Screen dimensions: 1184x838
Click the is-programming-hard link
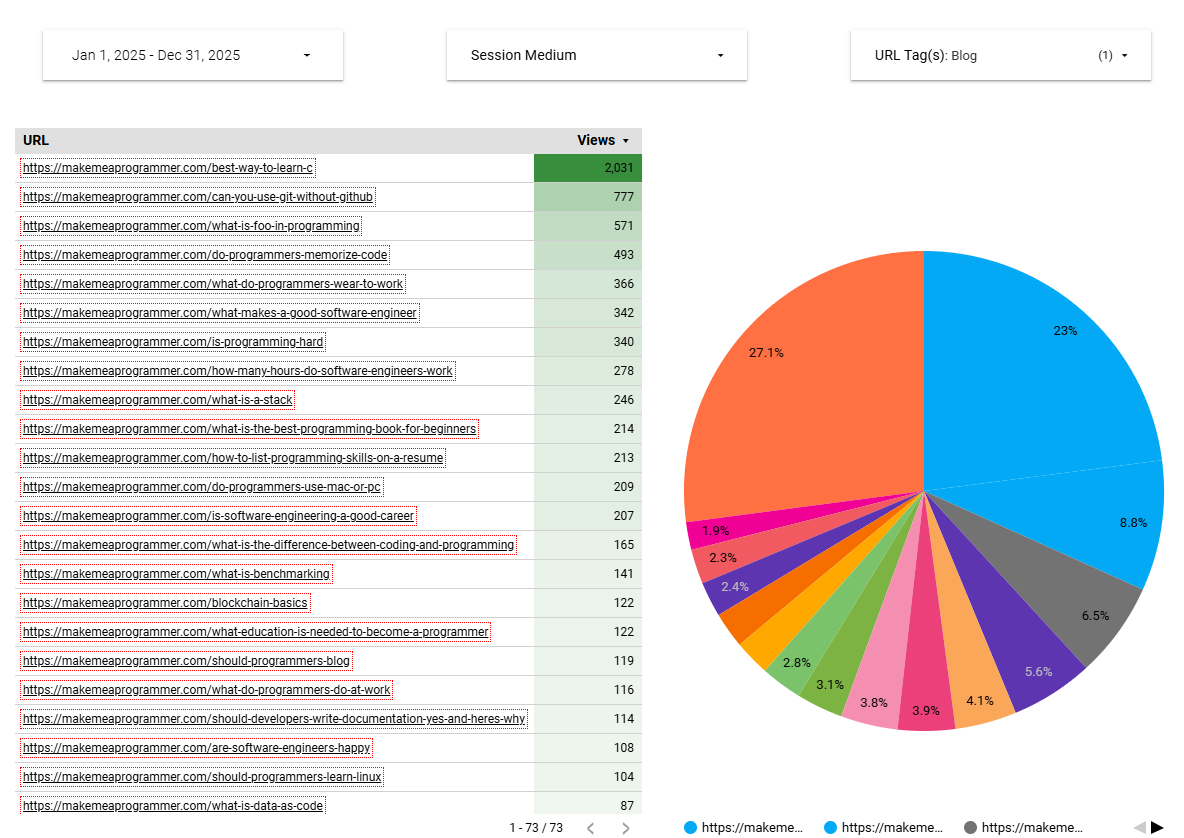(173, 342)
